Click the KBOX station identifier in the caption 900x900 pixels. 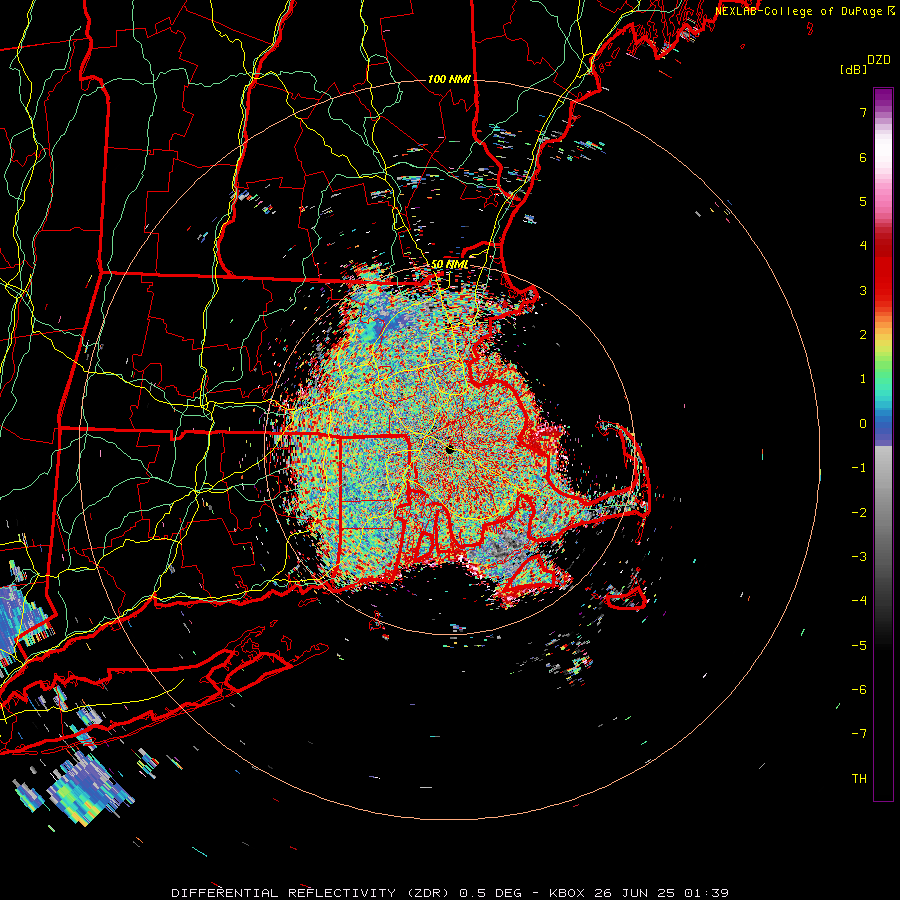(x=567, y=893)
